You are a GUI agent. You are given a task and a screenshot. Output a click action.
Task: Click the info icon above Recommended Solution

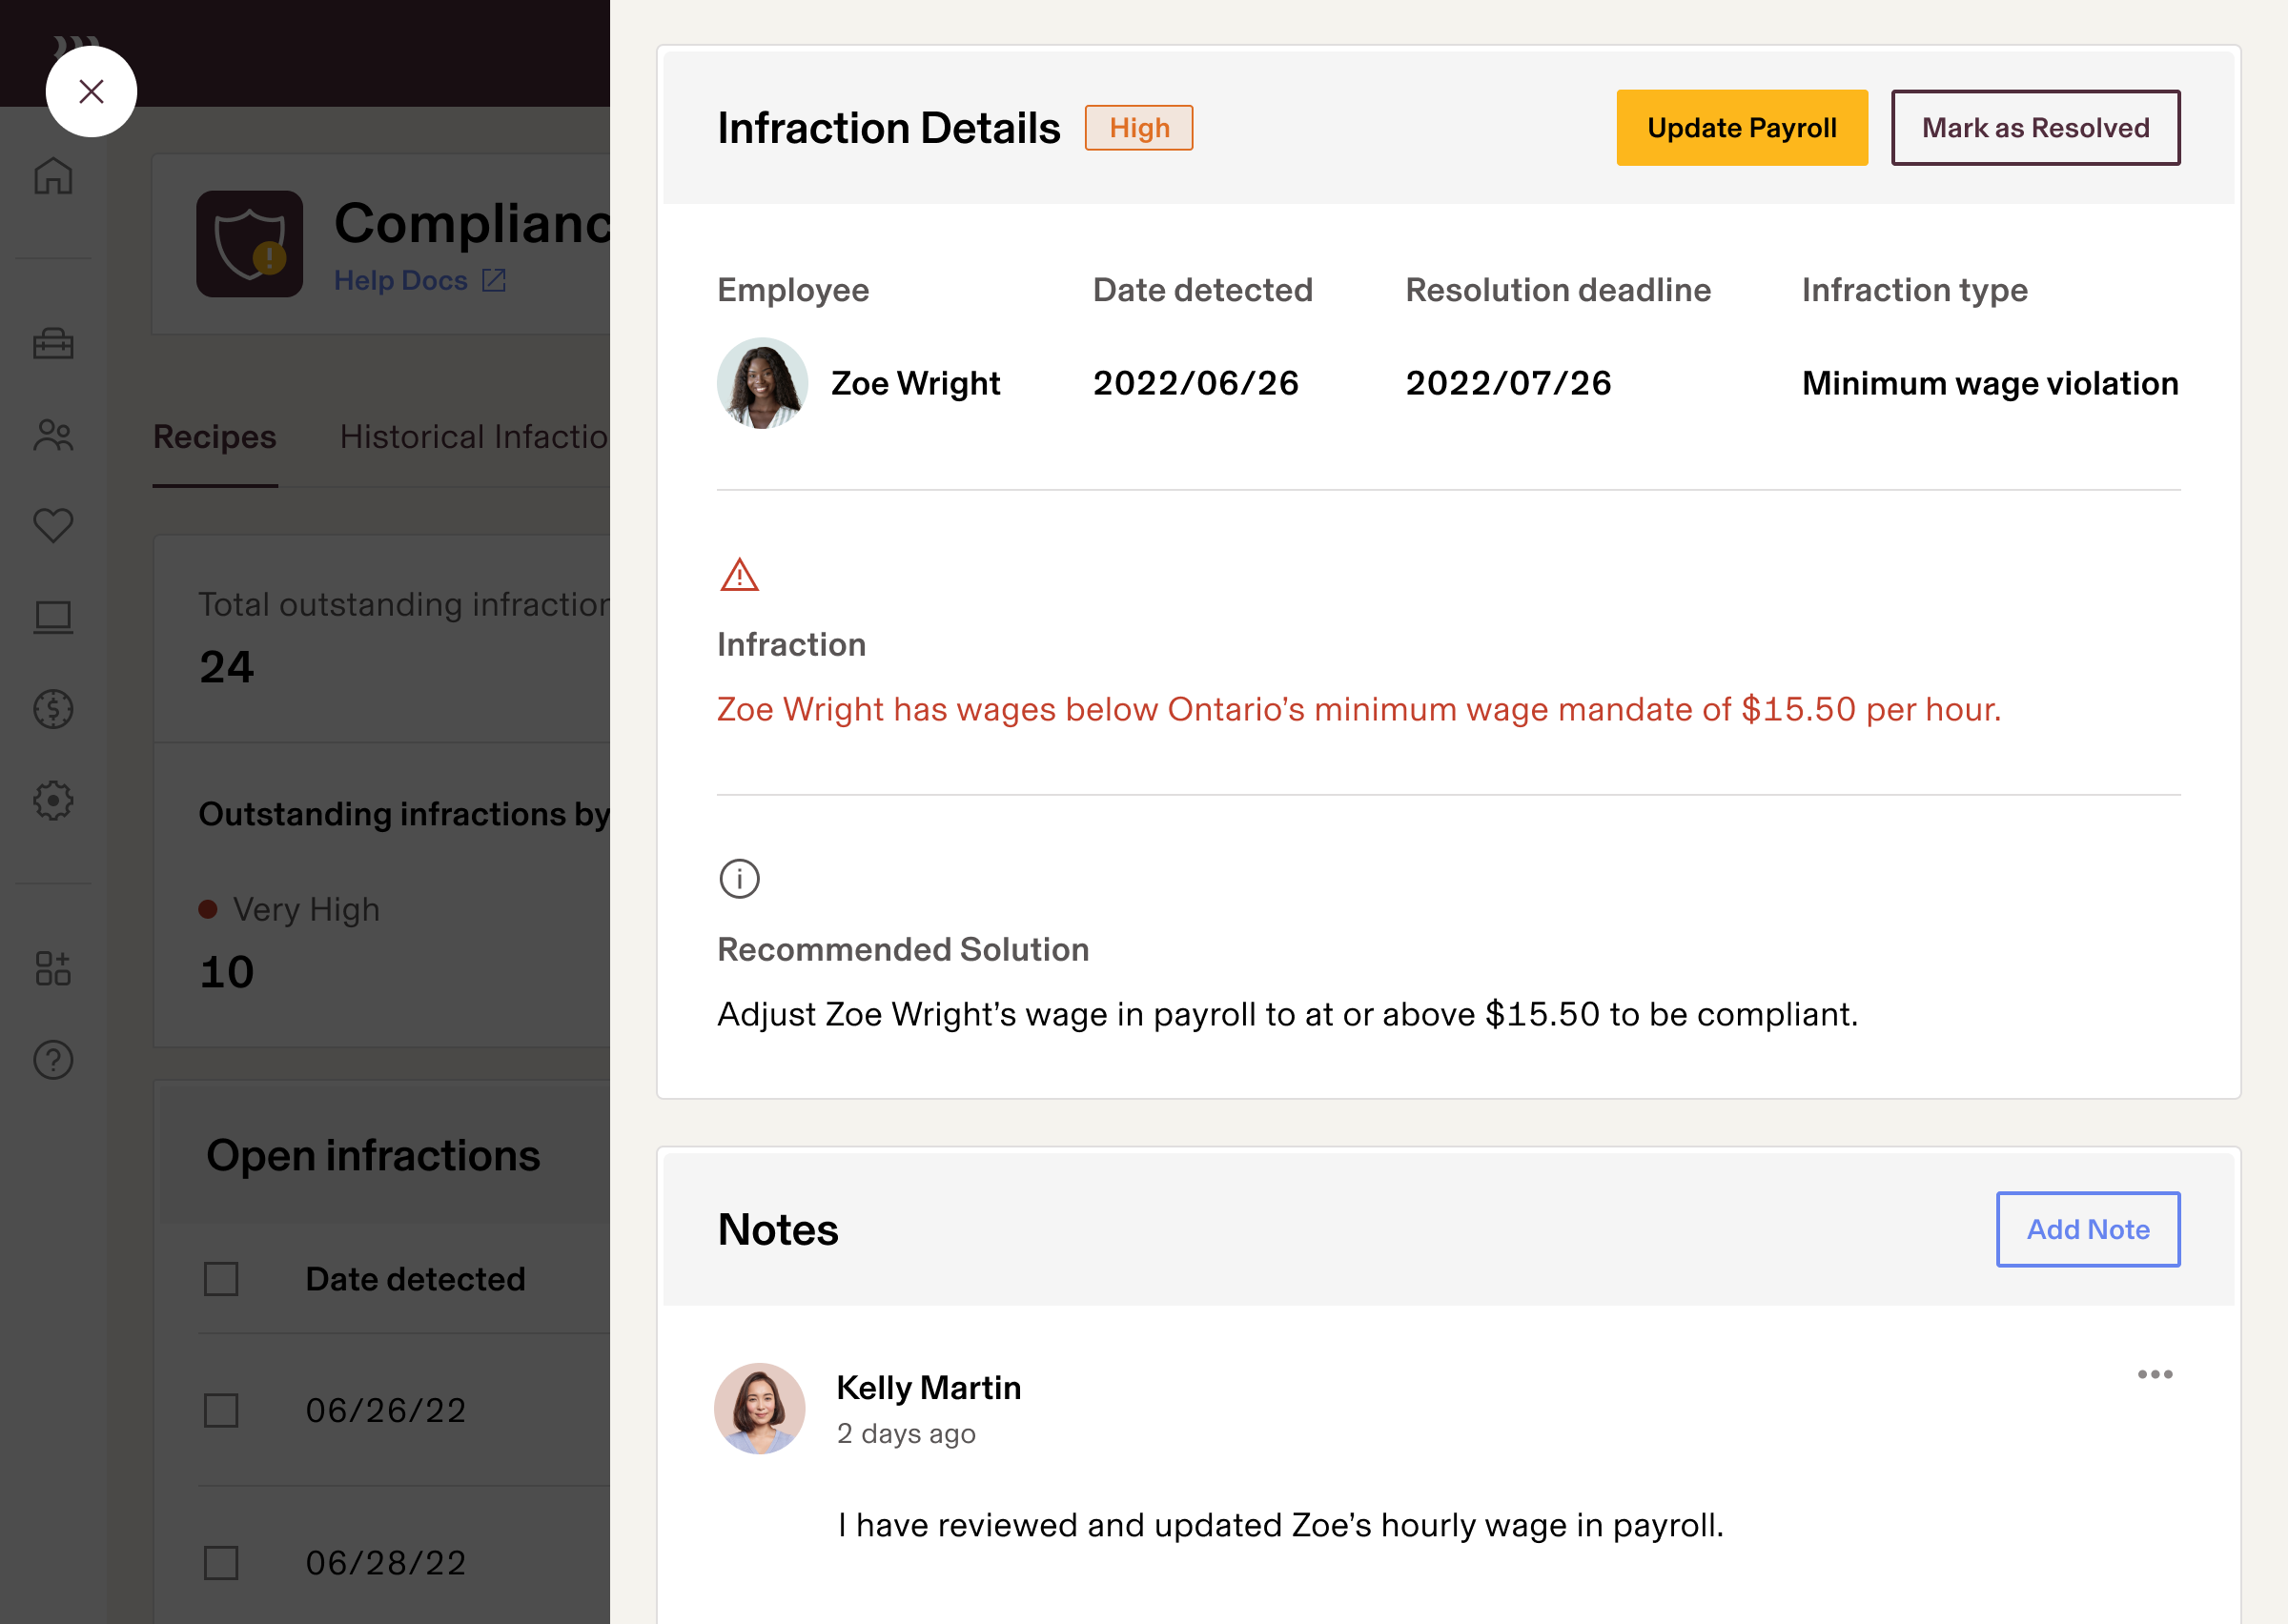(x=738, y=879)
